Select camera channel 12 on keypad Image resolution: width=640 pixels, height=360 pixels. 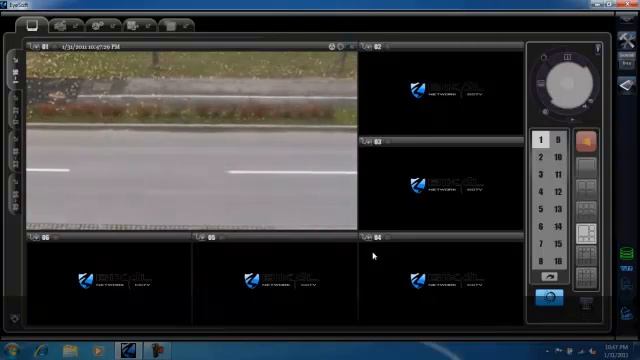coord(558,192)
